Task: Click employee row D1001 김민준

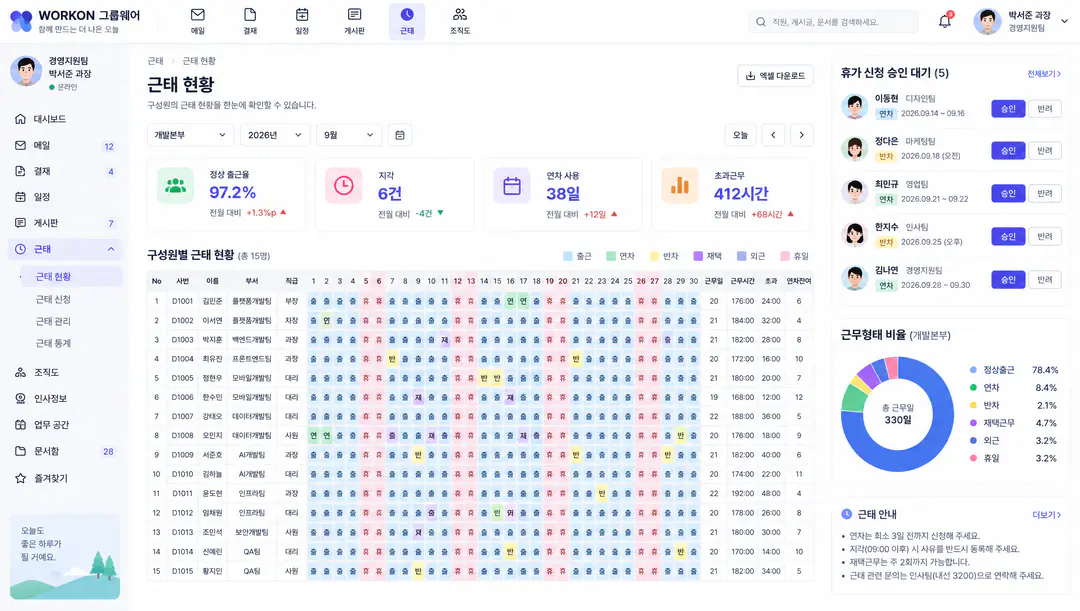Action: coord(480,301)
